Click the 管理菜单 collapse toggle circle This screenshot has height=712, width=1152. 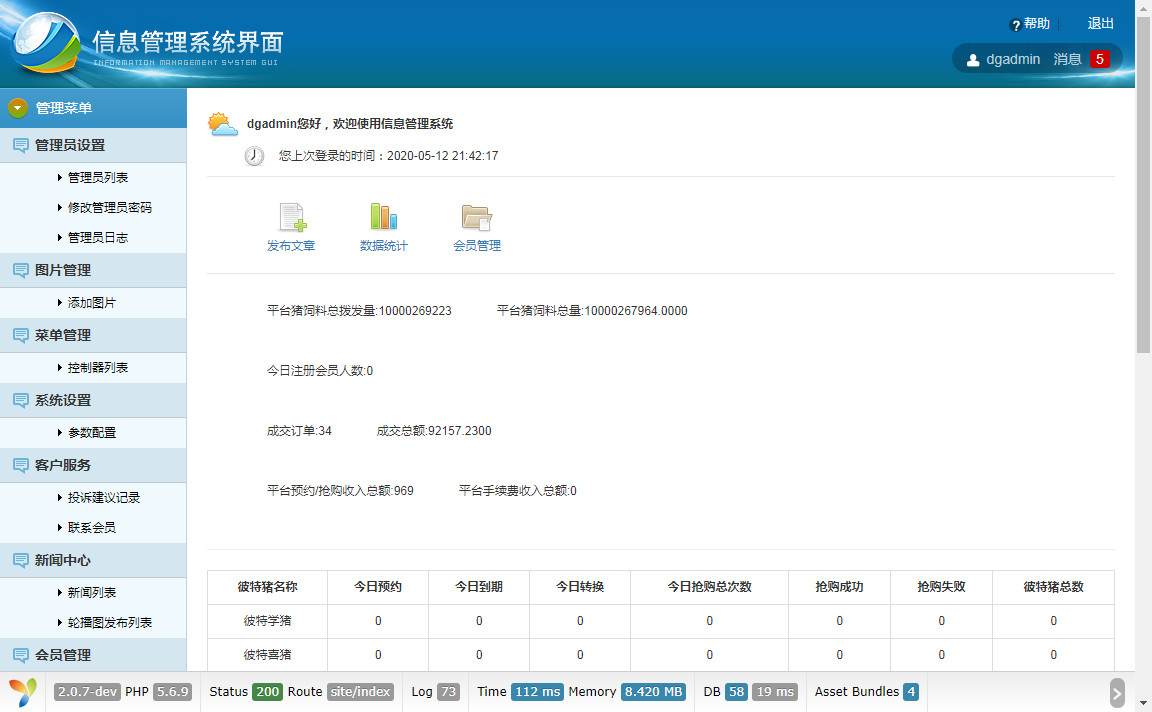click(16, 106)
